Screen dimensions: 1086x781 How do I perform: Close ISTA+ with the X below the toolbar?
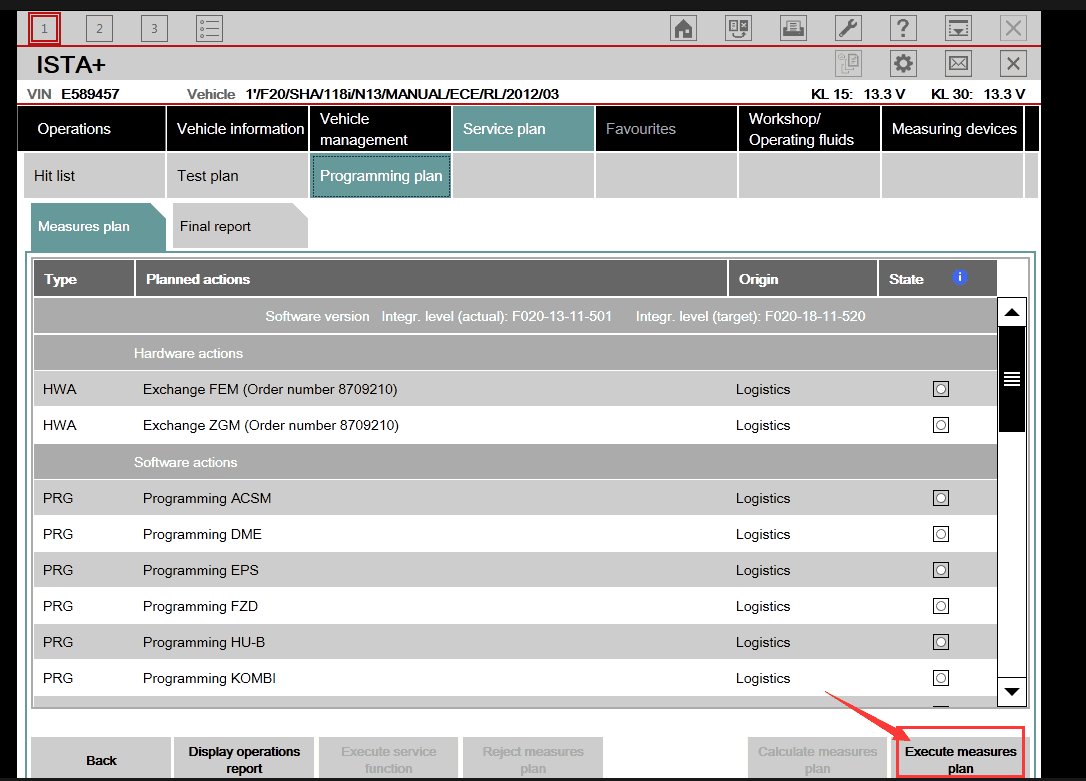(1013, 64)
